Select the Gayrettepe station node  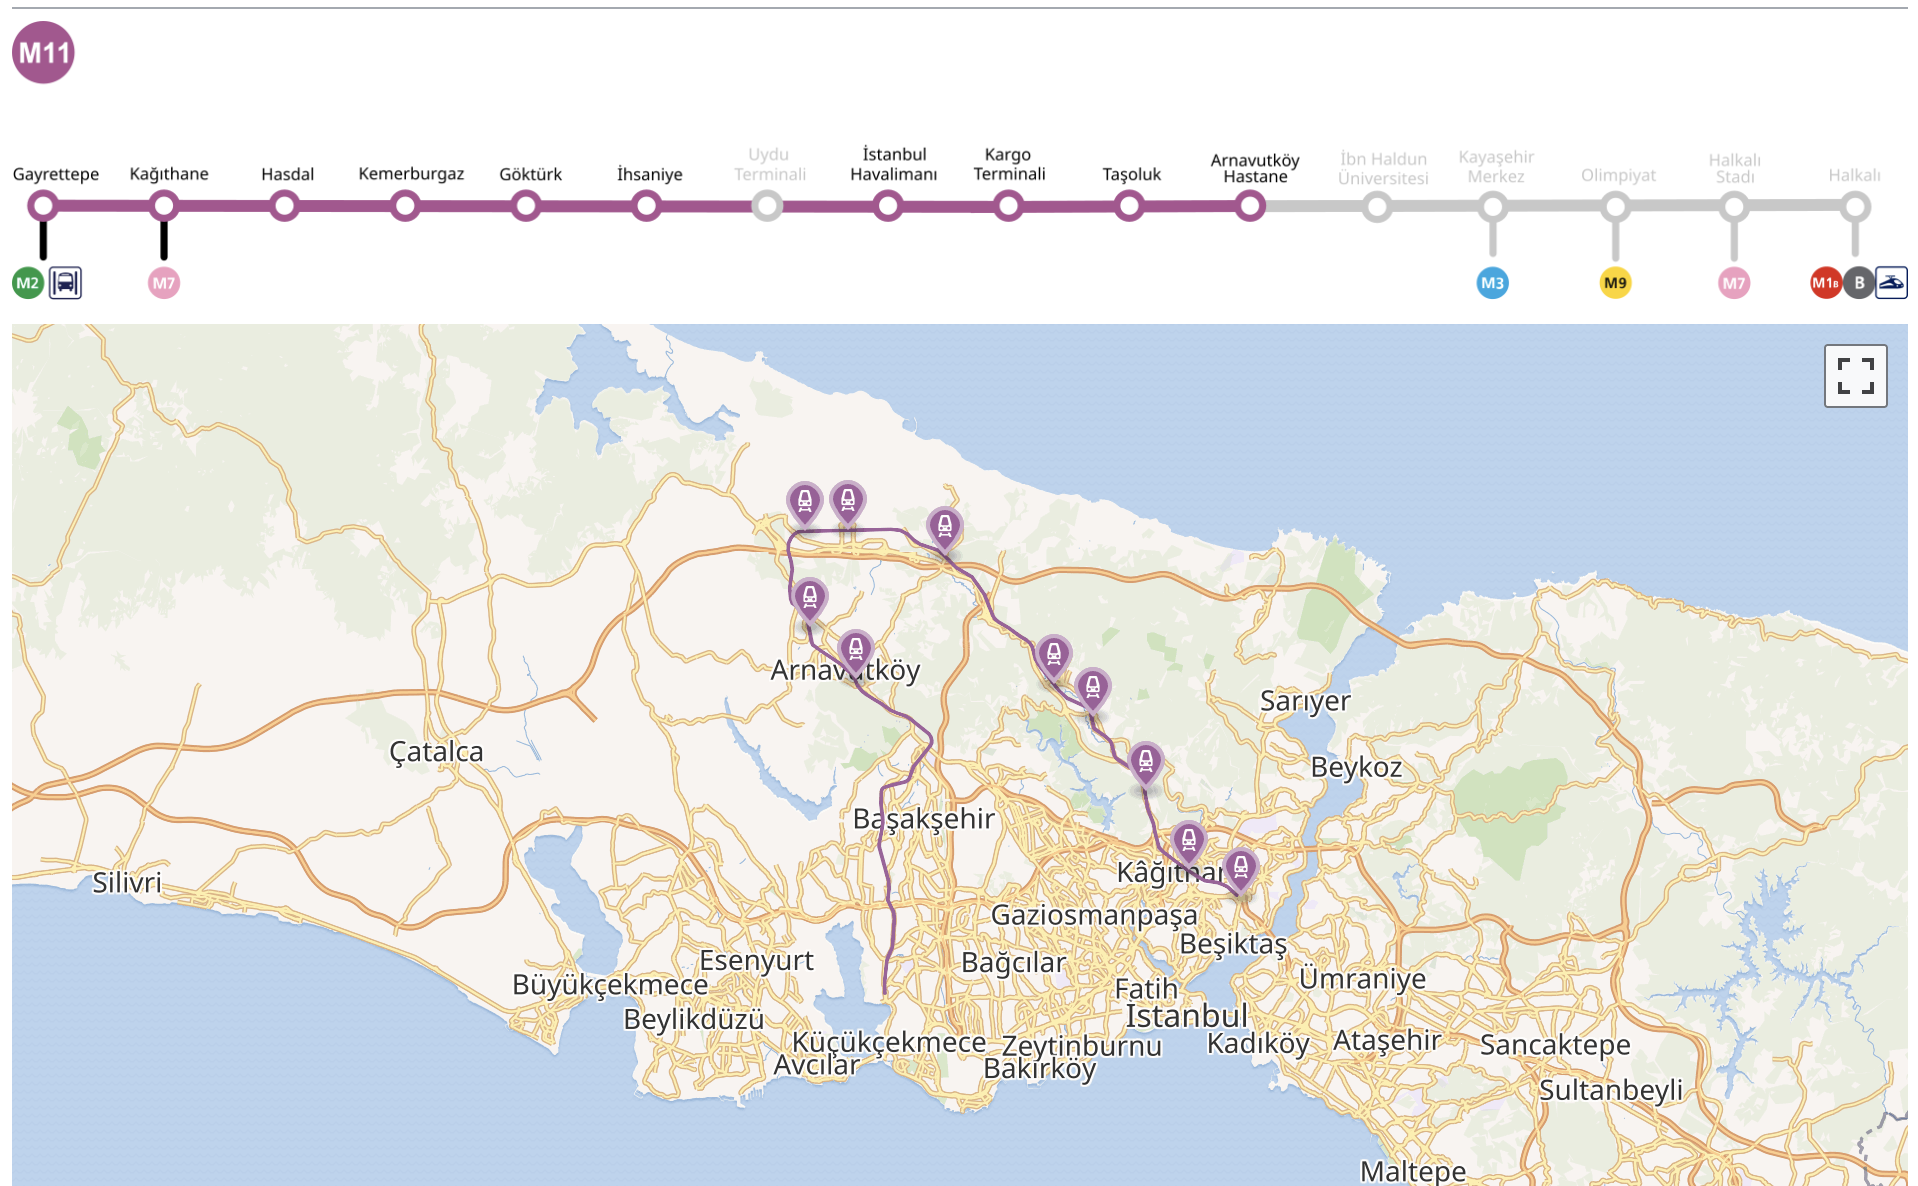coord(43,207)
